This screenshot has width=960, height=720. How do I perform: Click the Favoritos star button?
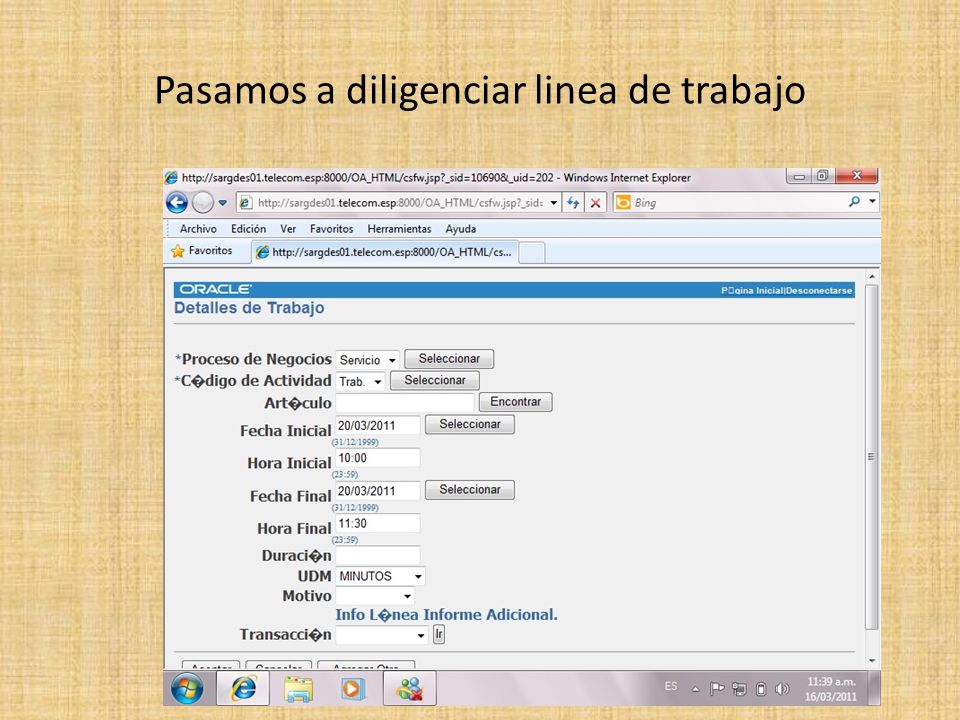tap(202, 250)
